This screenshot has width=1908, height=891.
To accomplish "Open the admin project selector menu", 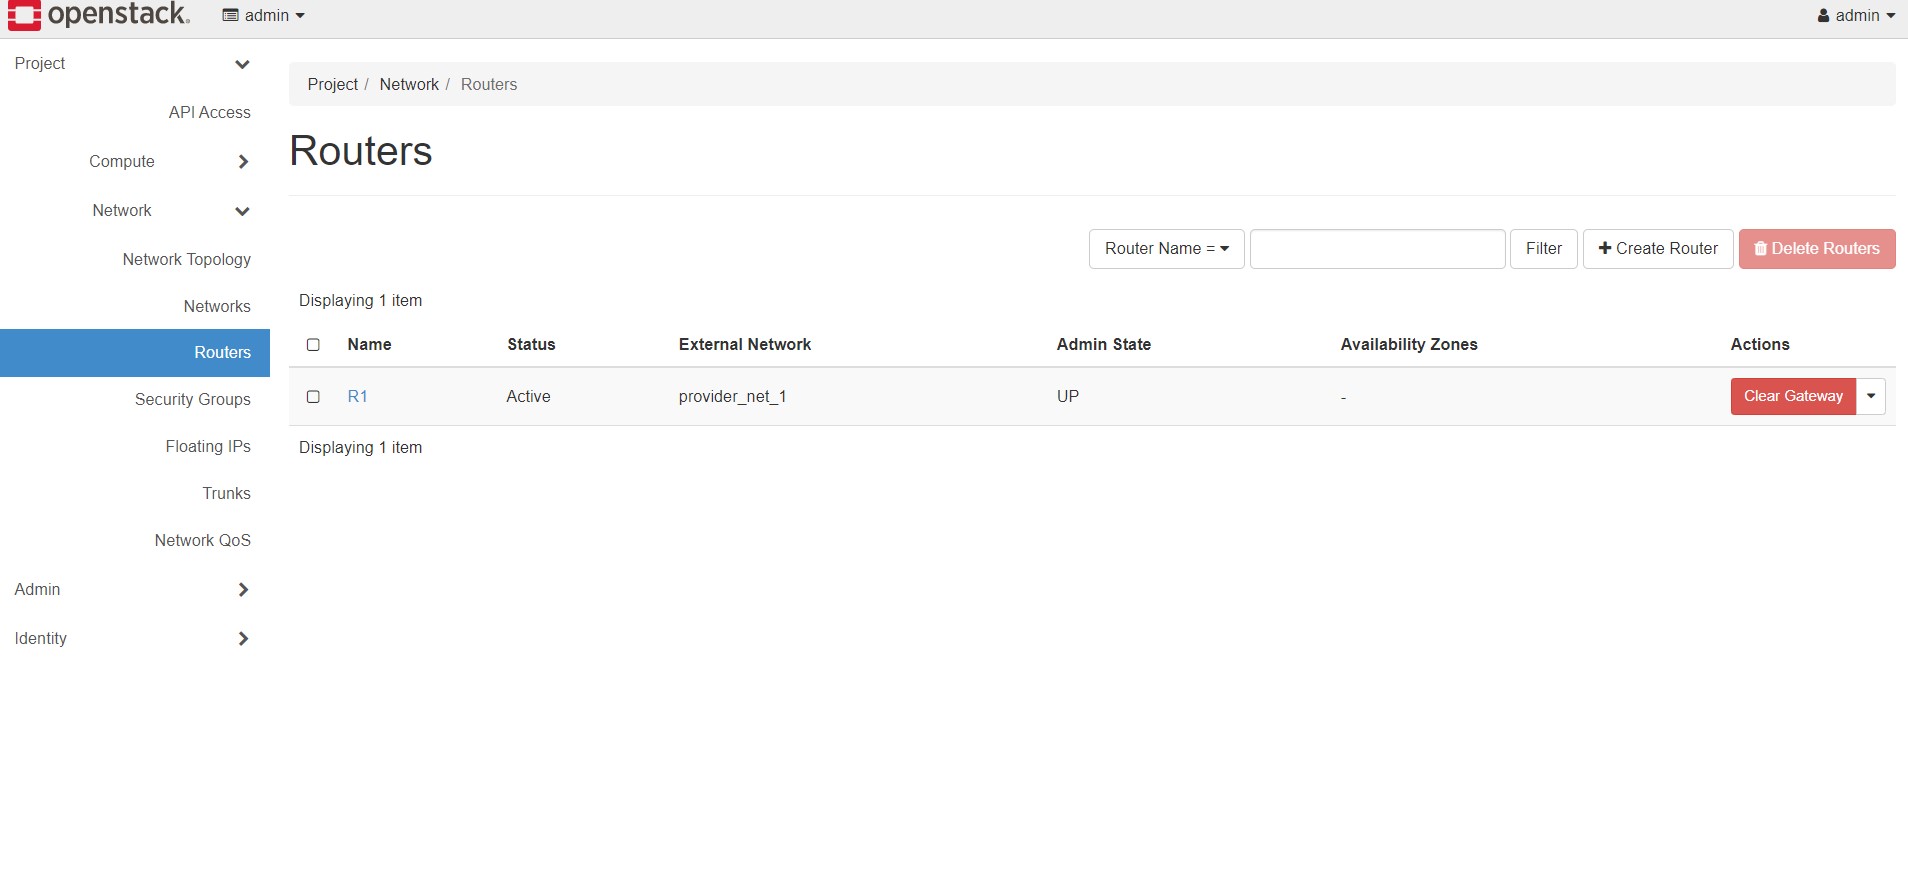I will pyautogui.click(x=263, y=16).
